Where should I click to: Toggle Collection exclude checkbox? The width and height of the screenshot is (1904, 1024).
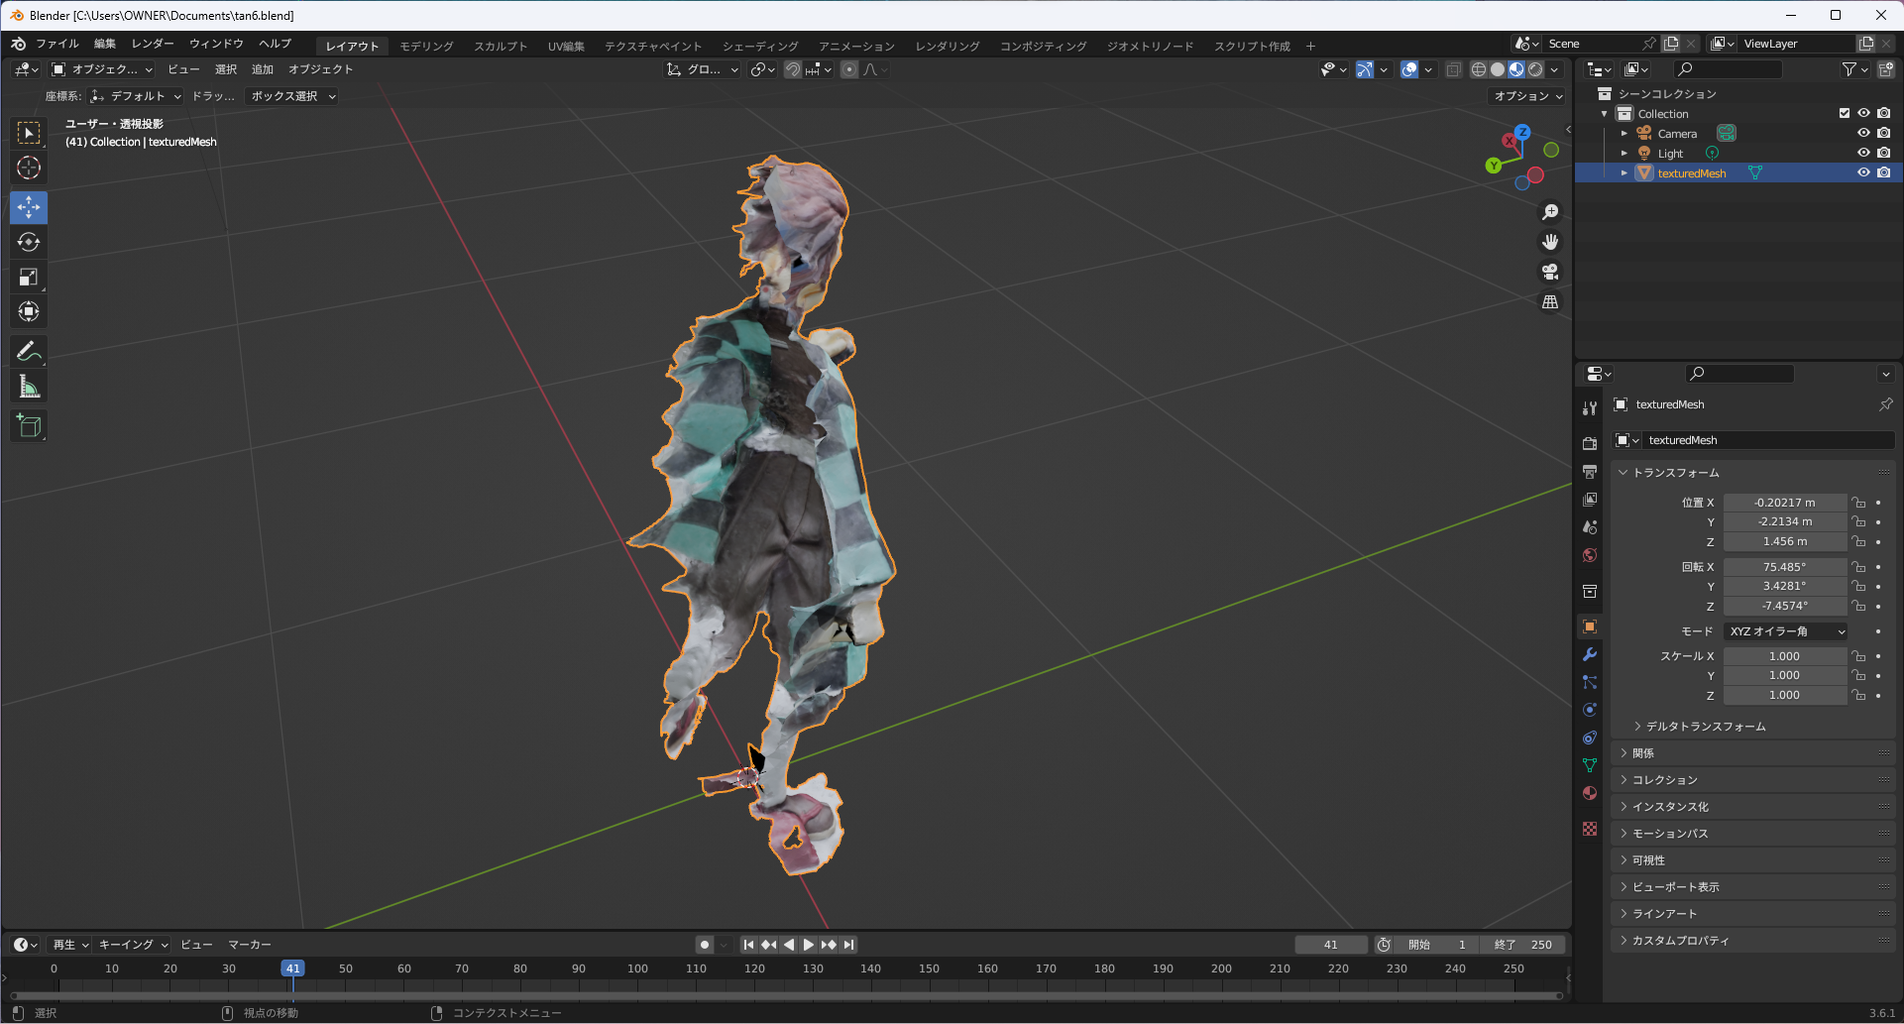(1844, 113)
